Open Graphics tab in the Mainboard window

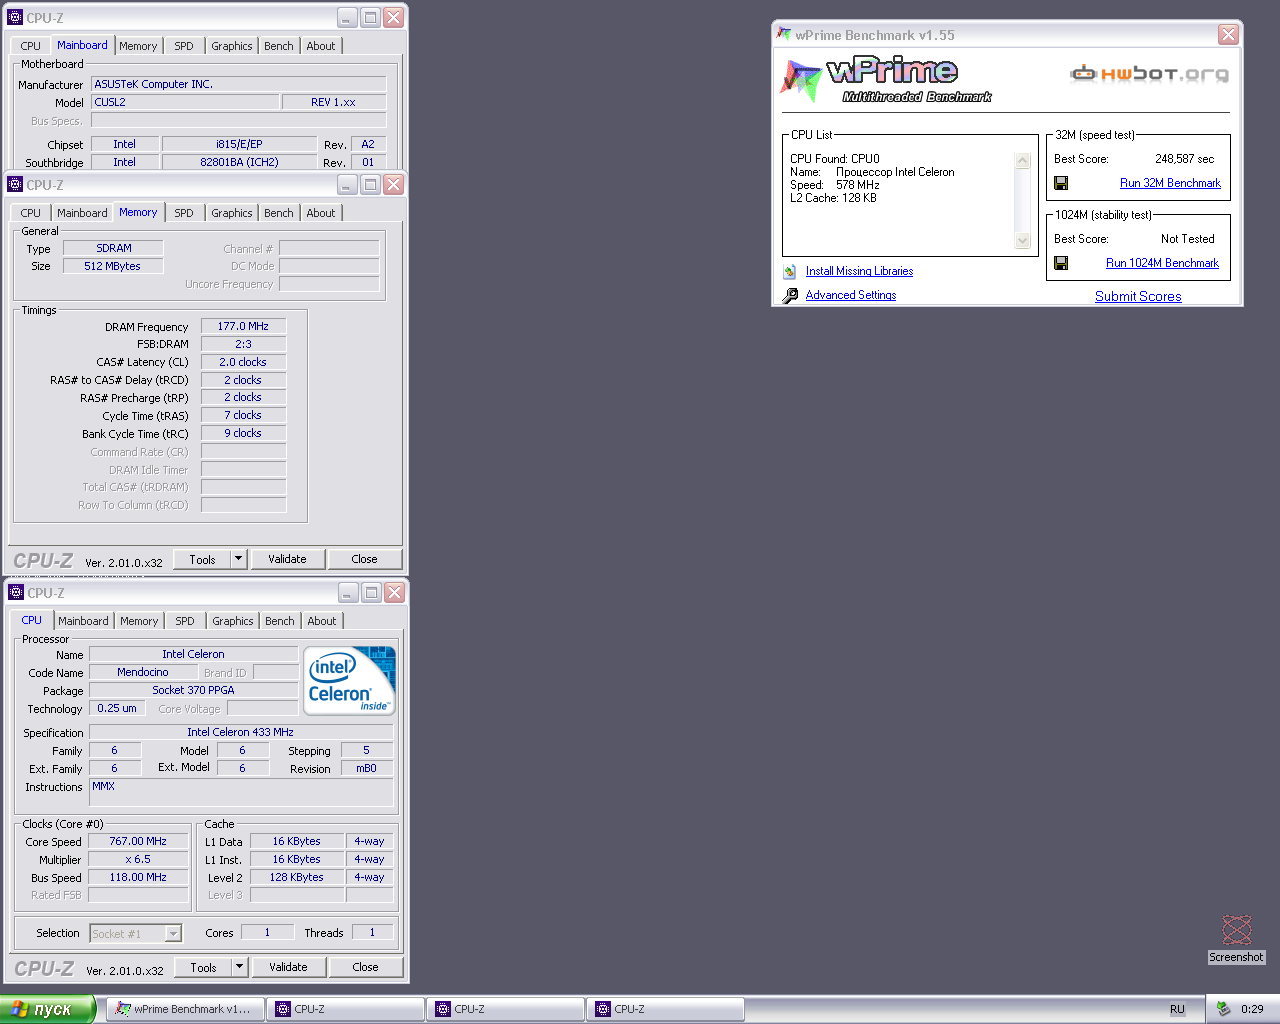[x=232, y=46]
